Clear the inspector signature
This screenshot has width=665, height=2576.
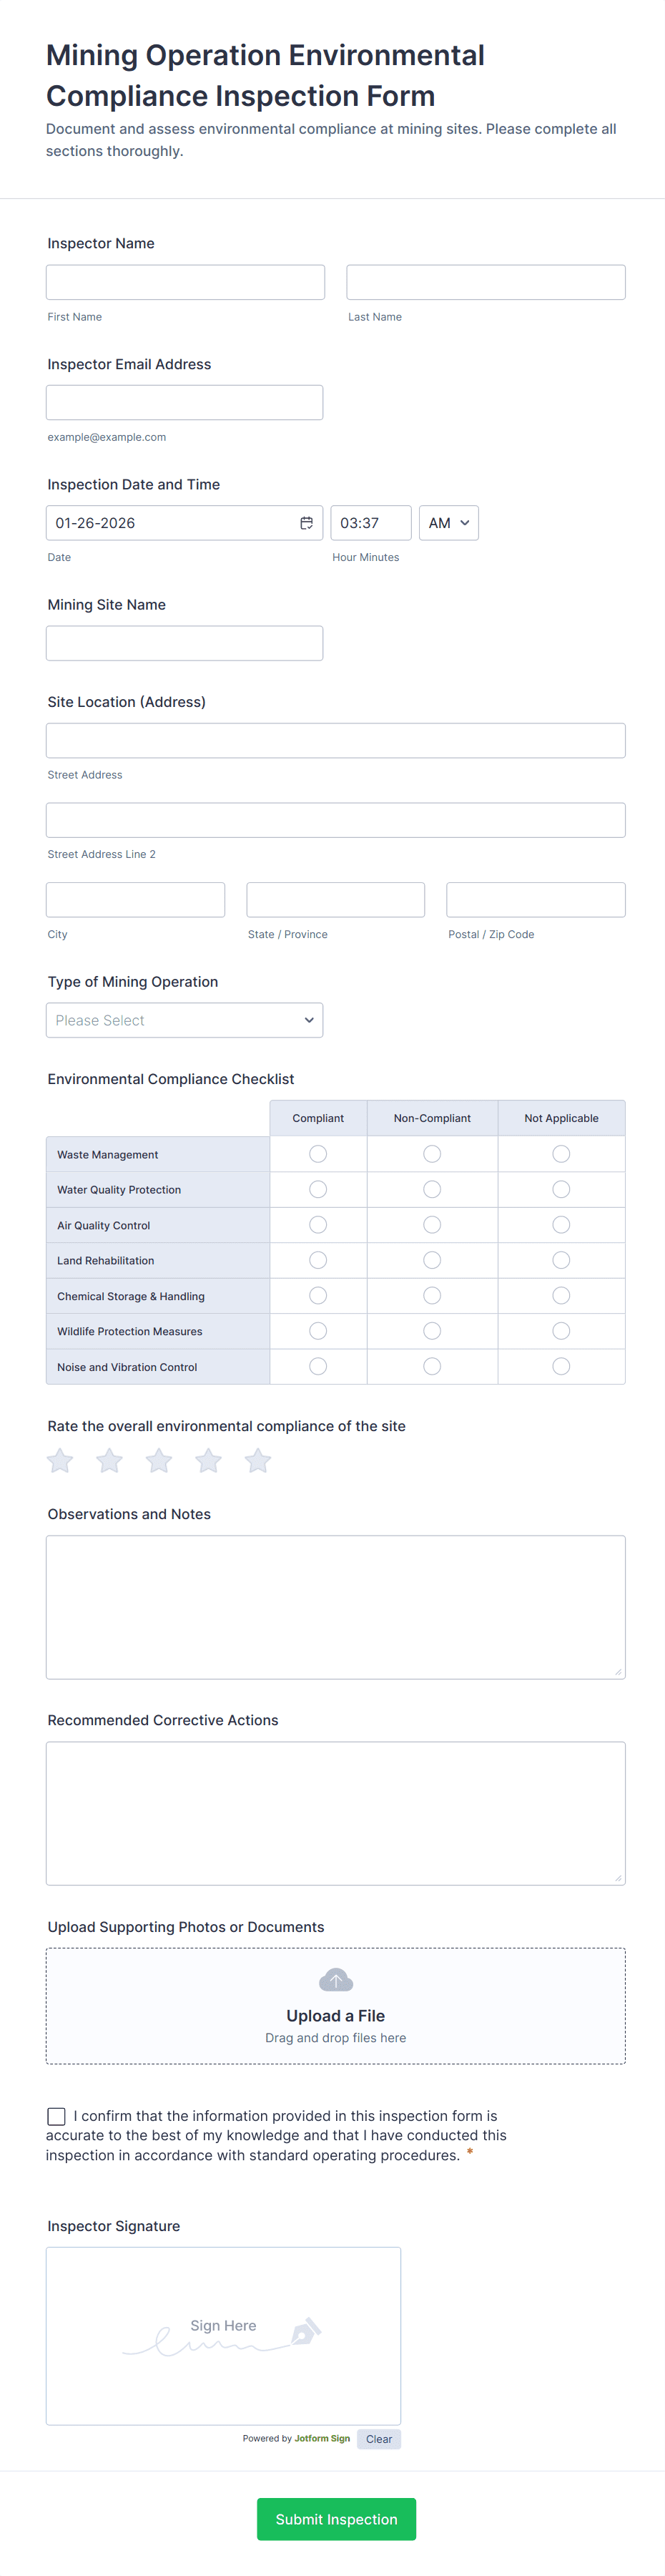tap(379, 2439)
